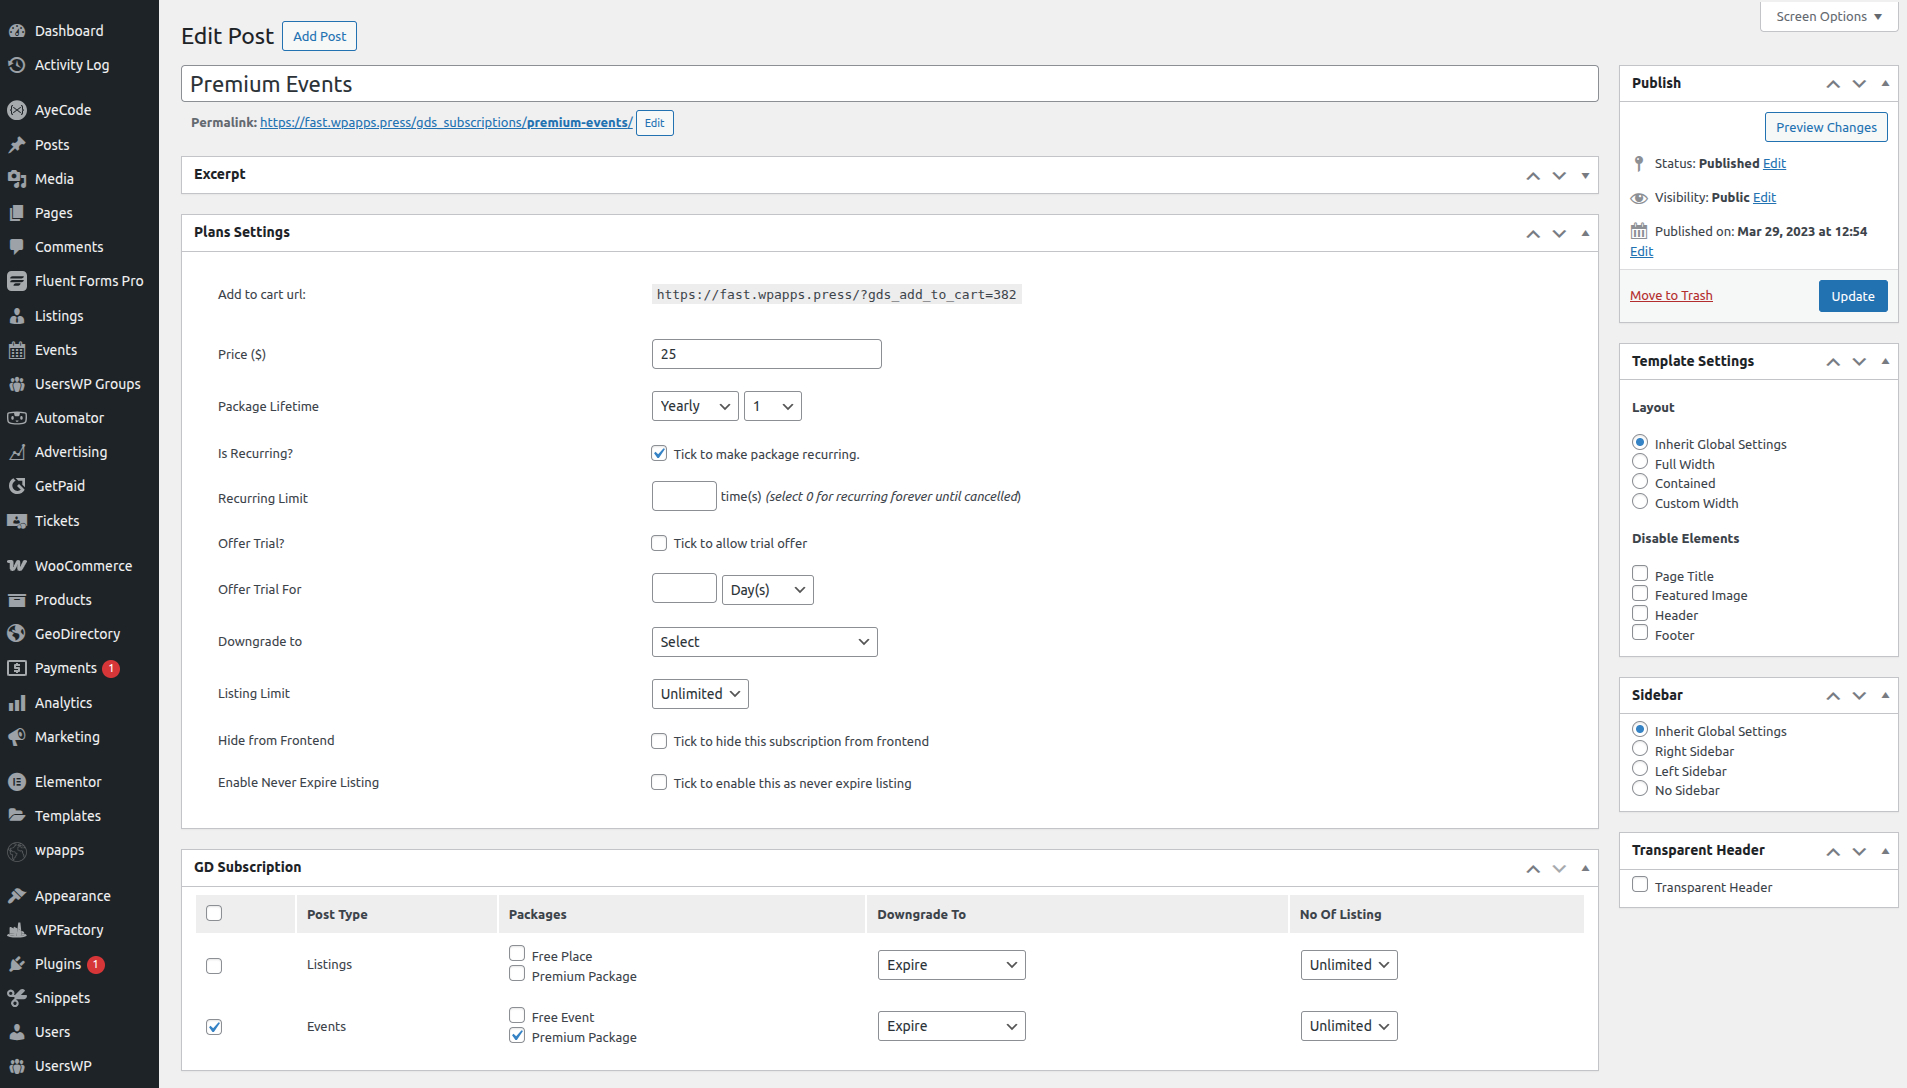Click the Dashboard gauge icon in sidebar

coord(17,31)
